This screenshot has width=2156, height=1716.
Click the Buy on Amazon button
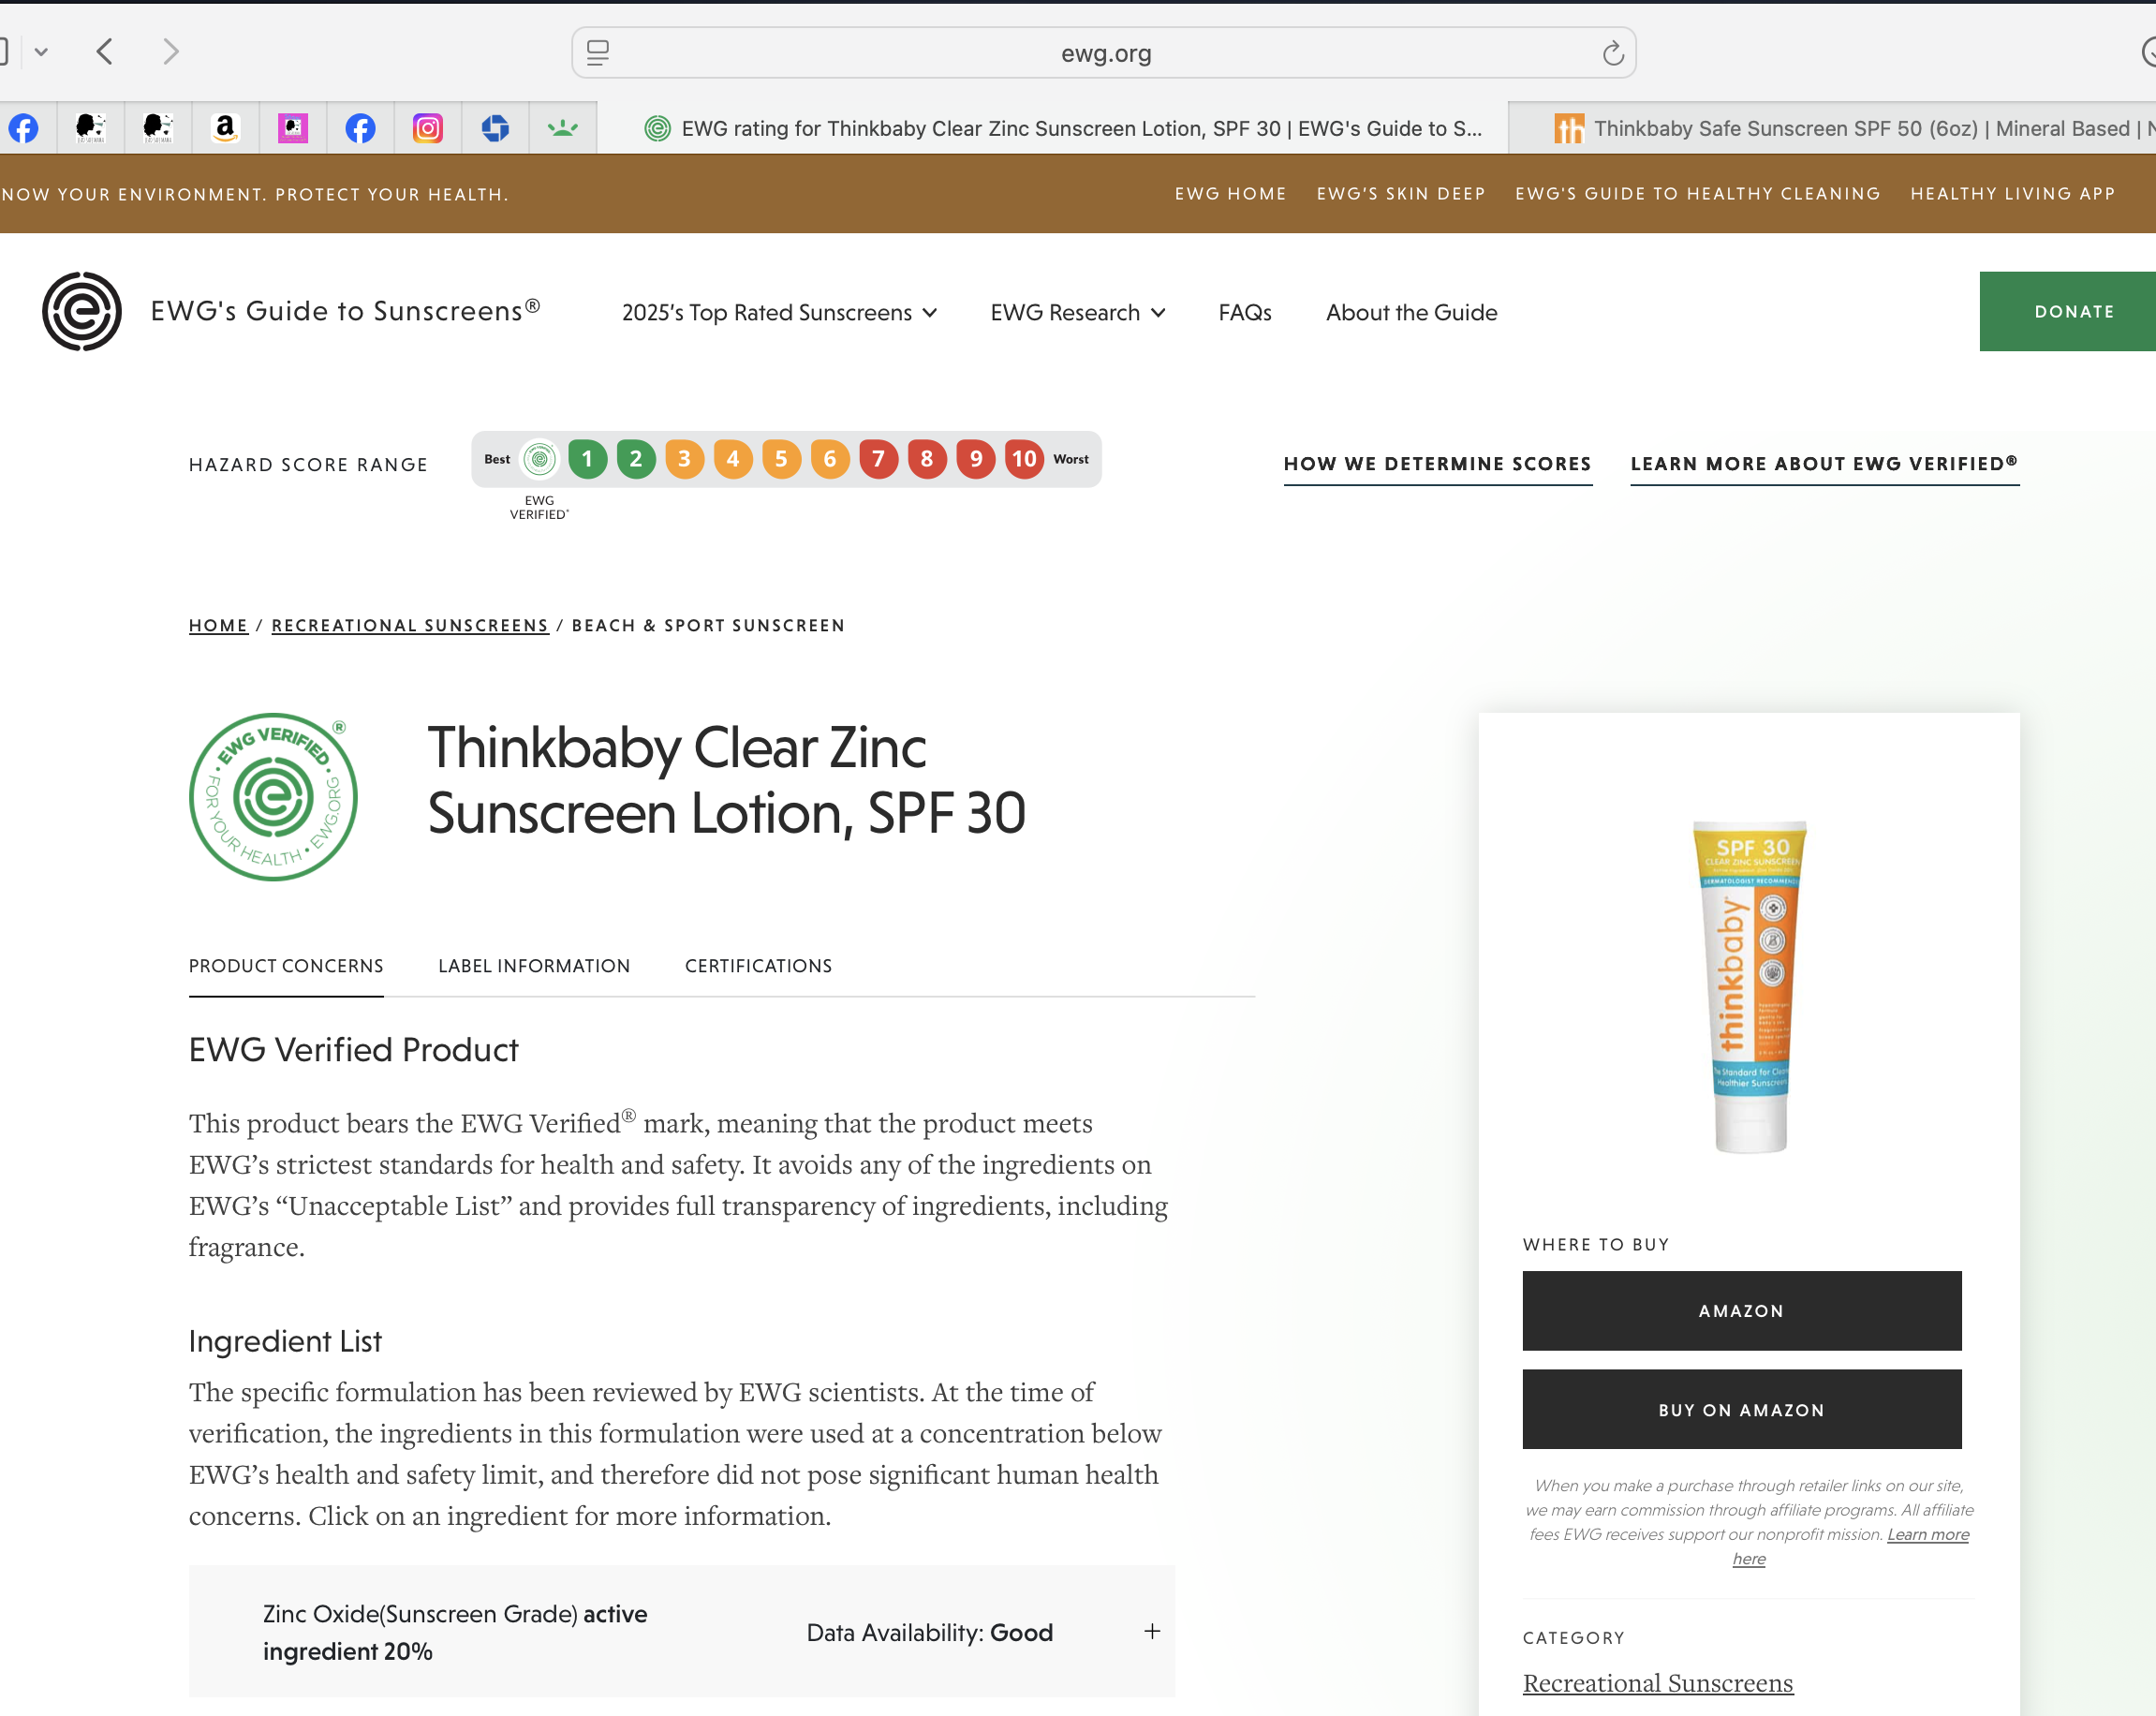click(1741, 1409)
